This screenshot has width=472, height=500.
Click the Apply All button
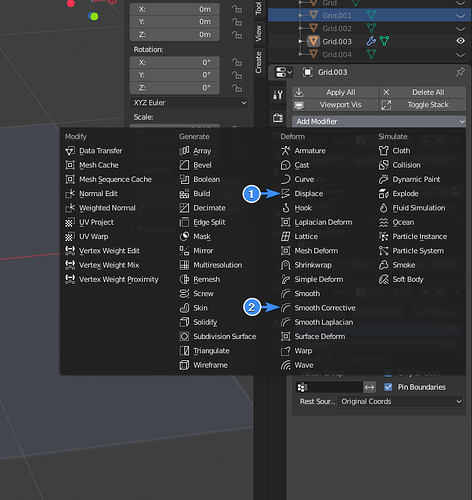[335, 92]
